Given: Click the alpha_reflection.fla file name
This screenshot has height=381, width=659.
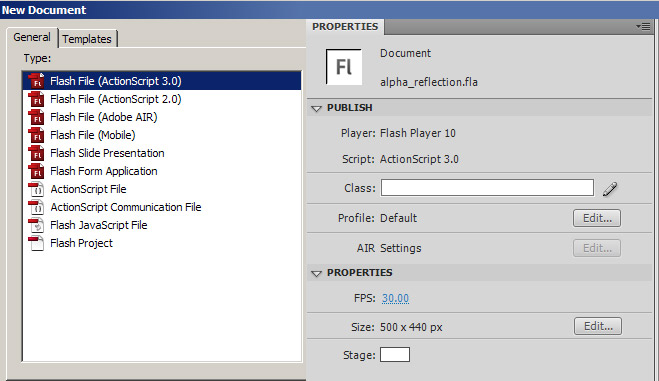Looking at the screenshot, I should pos(429,82).
